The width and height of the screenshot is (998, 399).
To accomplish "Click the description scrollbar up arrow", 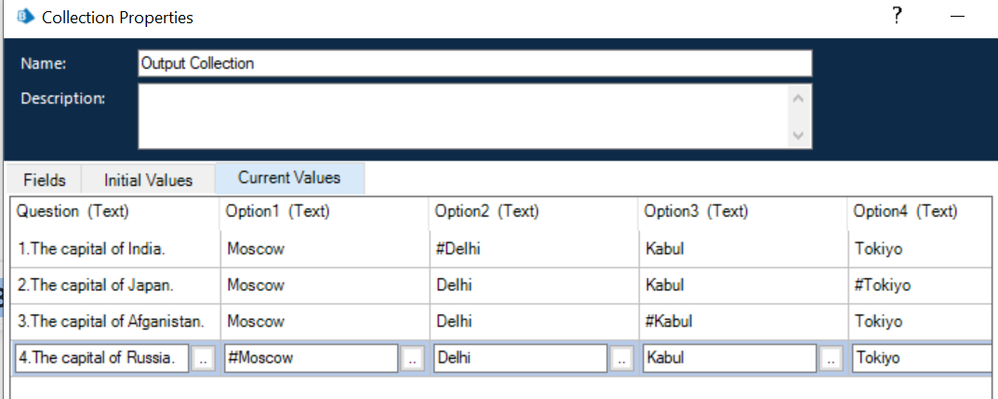I will [799, 99].
